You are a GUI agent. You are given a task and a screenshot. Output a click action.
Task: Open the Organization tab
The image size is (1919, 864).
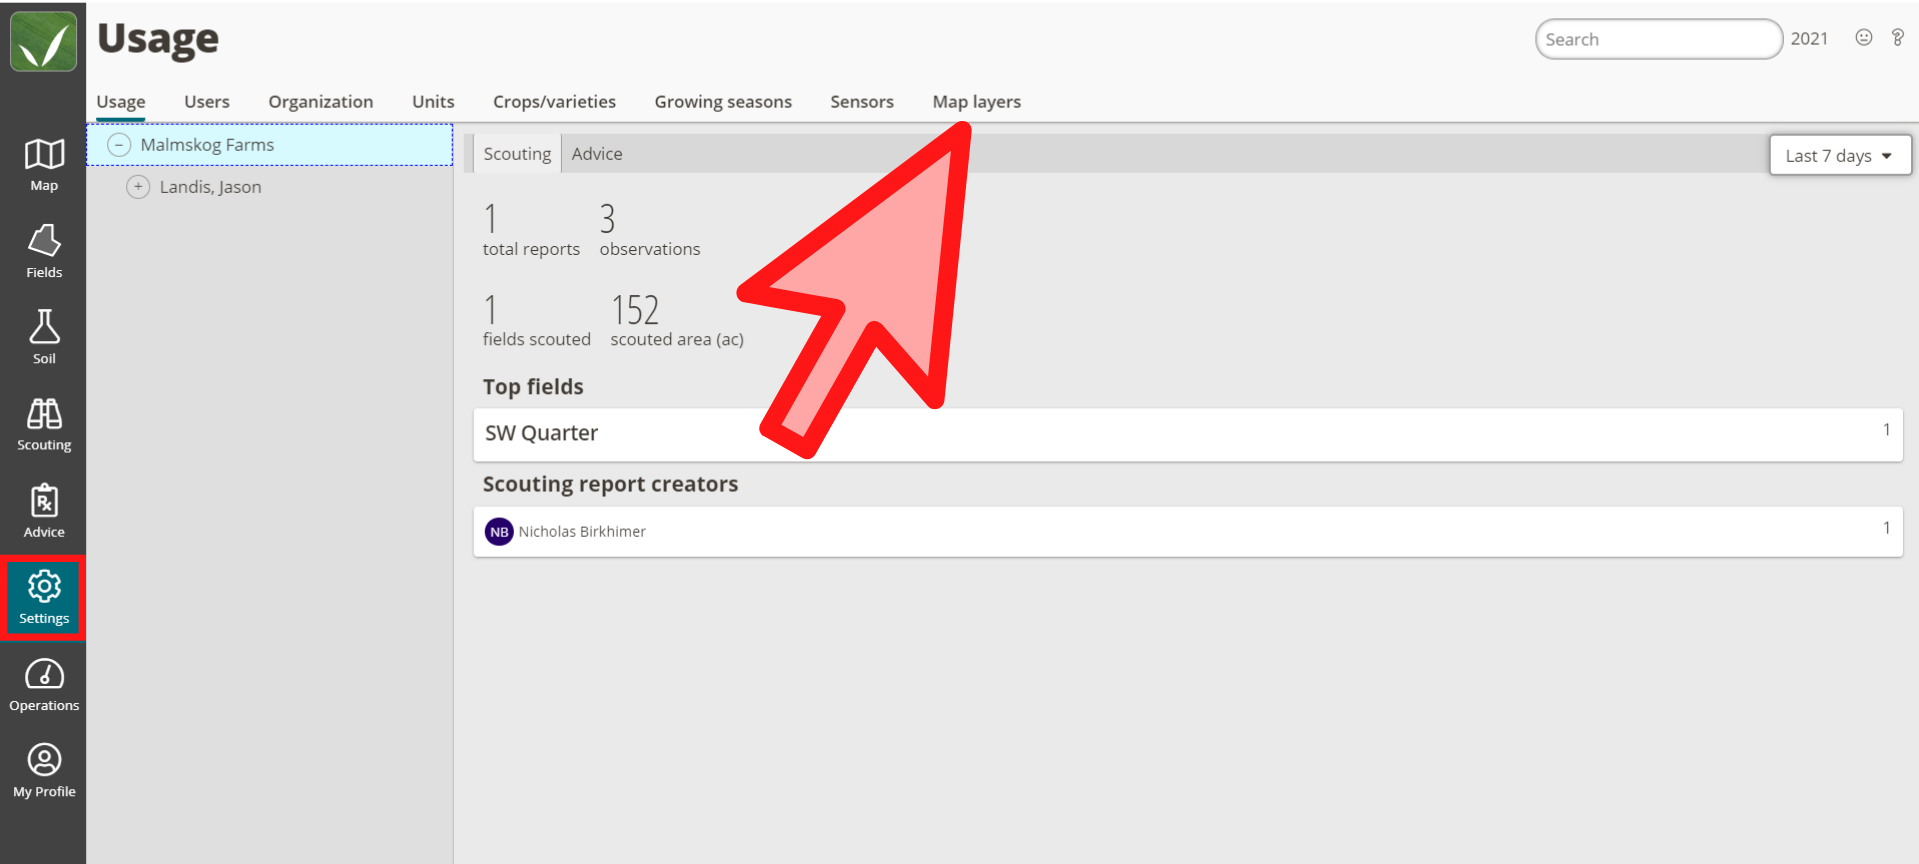(x=321, y=102)
